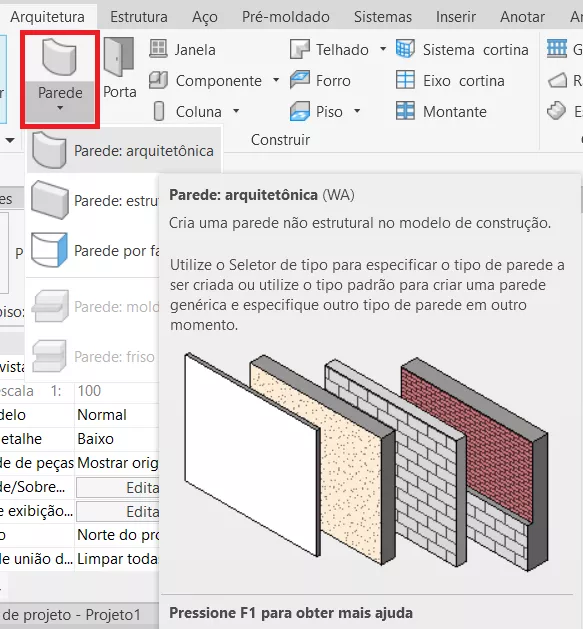Viewport: 583px width, 629px height.
Task: Open the Componente dropdown arrow
Action: pos(276,80)
